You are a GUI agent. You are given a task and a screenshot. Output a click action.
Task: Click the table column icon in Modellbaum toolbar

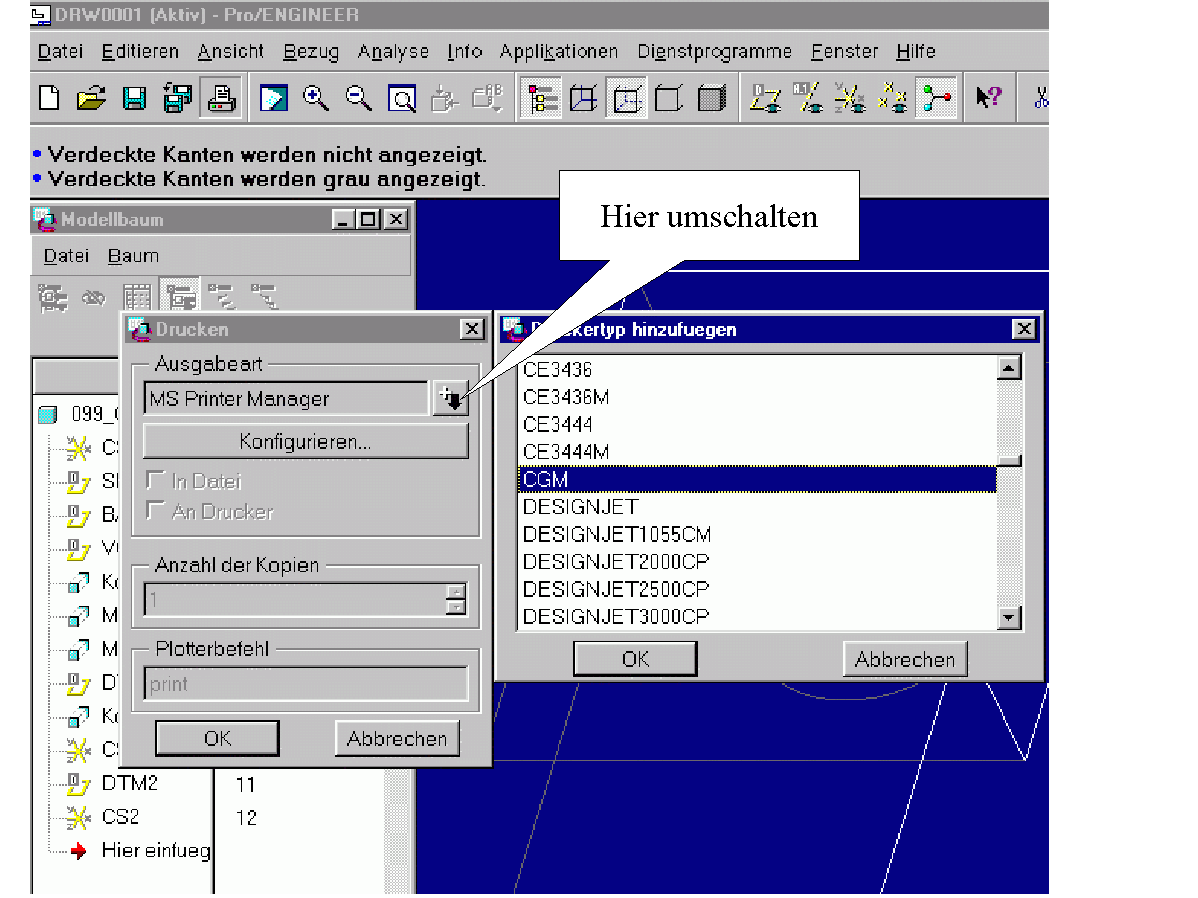click(137, 297)
